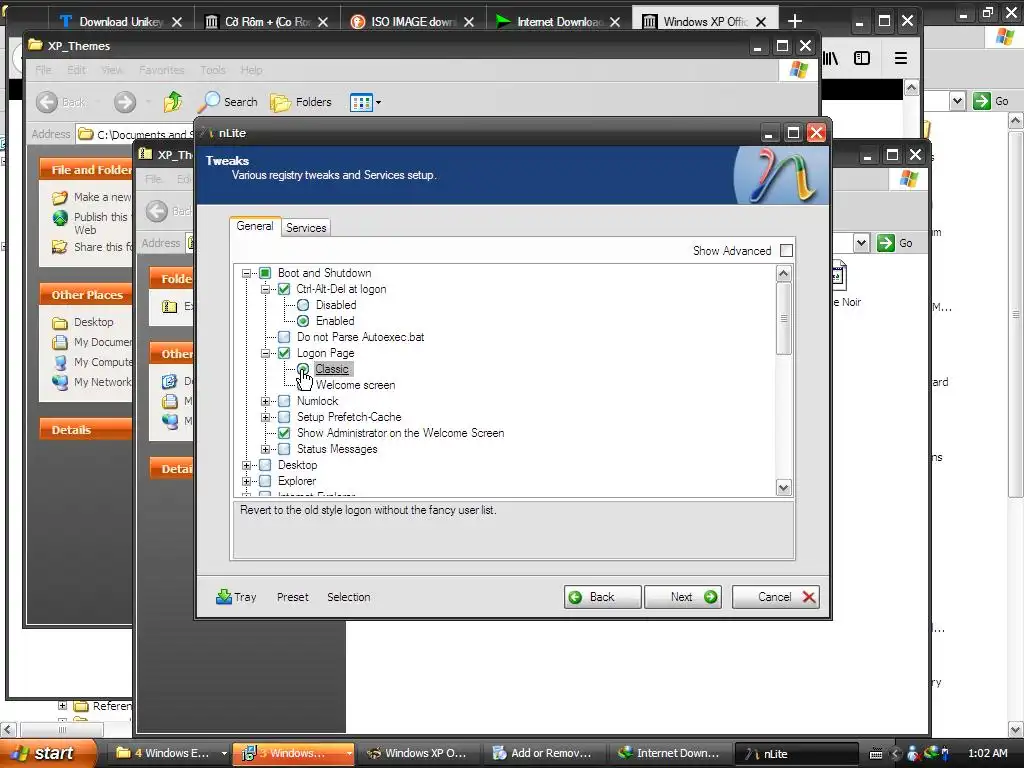Check the Setup Prefetch-Cache checkbox
The height and width of the screenshot is (768, 1024).
click(284, 417)
